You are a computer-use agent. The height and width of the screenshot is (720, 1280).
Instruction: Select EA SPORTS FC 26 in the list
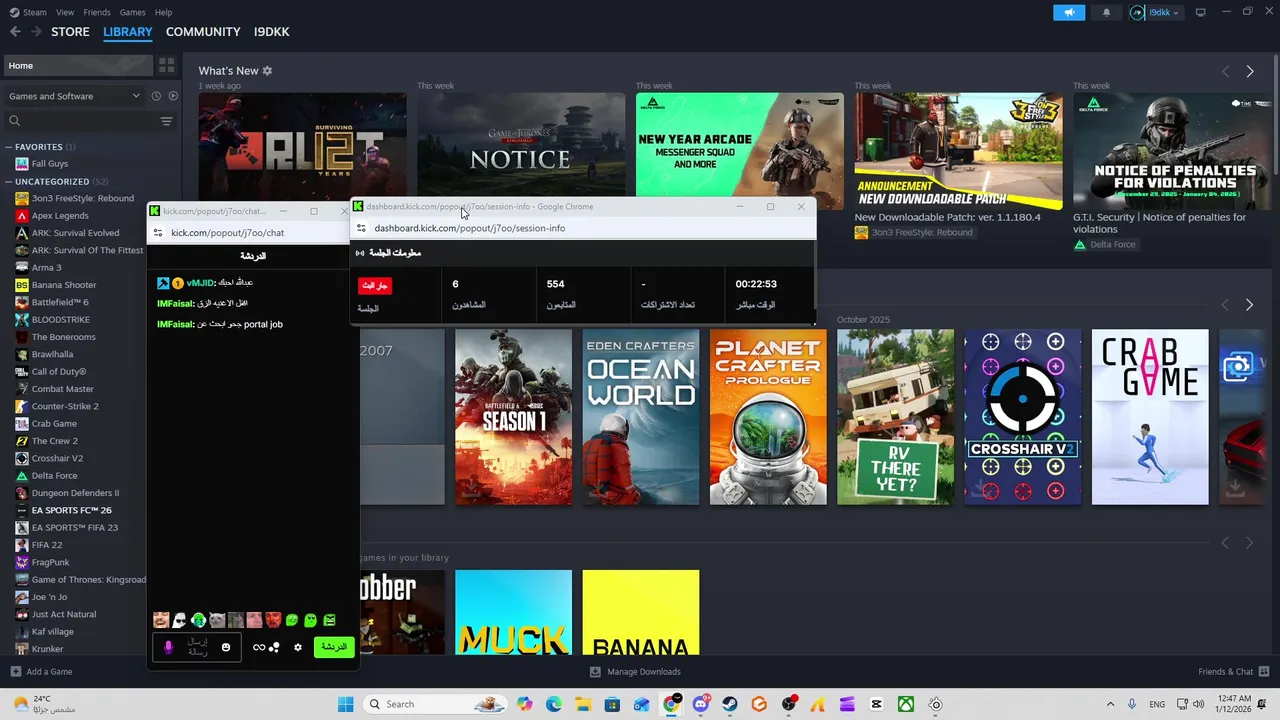(x=70, y=510)
